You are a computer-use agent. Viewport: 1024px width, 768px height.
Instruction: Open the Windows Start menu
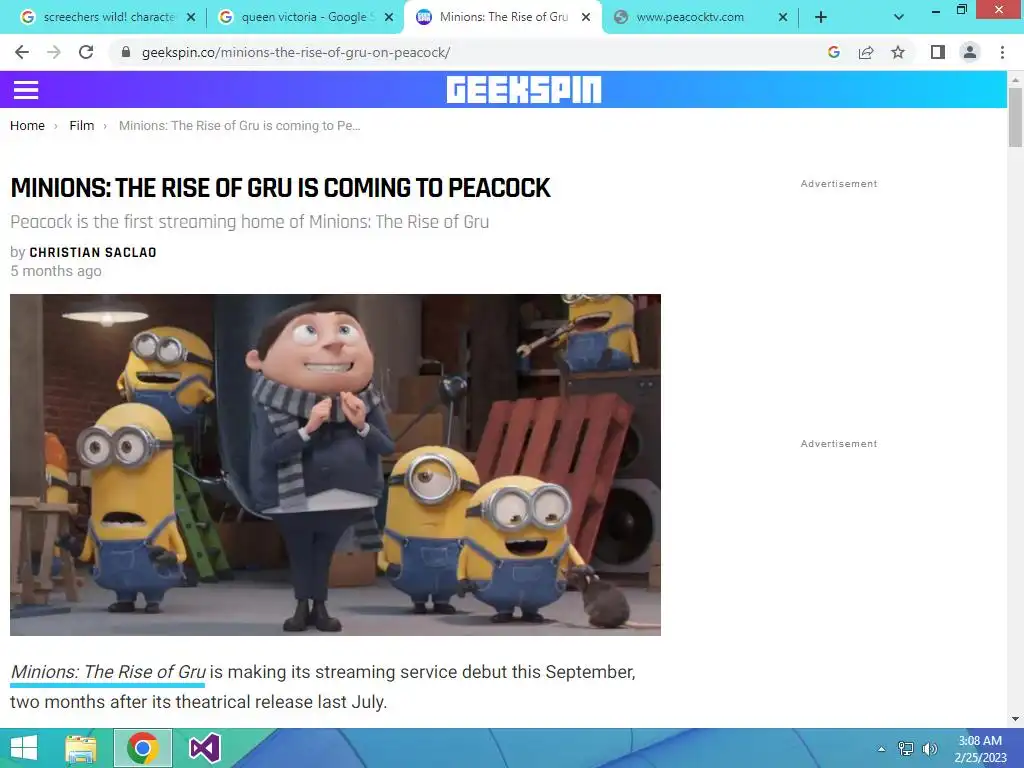[x=24, y=748]
